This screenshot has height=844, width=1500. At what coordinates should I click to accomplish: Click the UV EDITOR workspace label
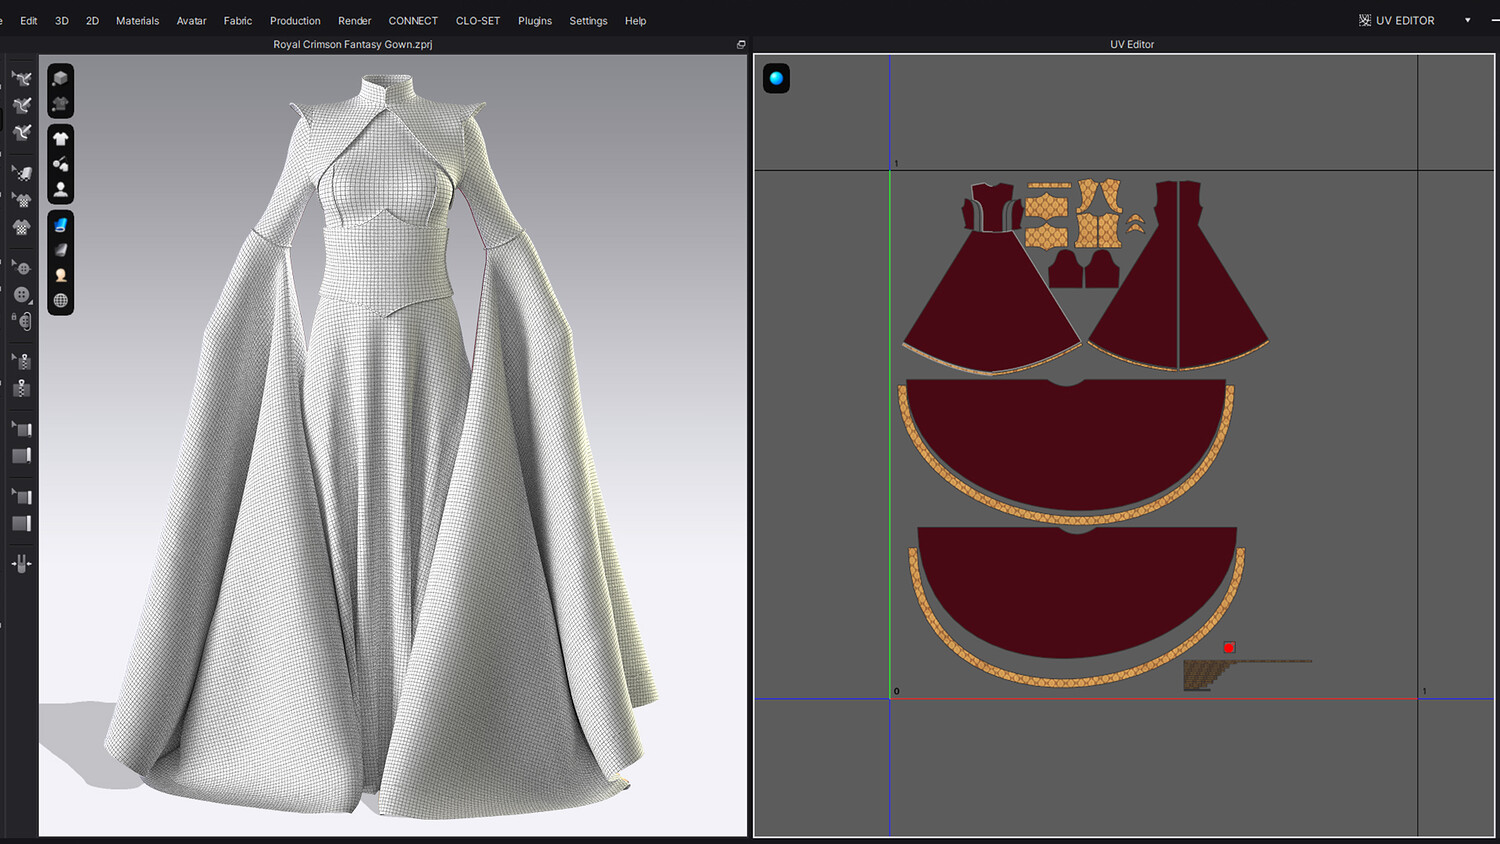tap(1405, 20)
